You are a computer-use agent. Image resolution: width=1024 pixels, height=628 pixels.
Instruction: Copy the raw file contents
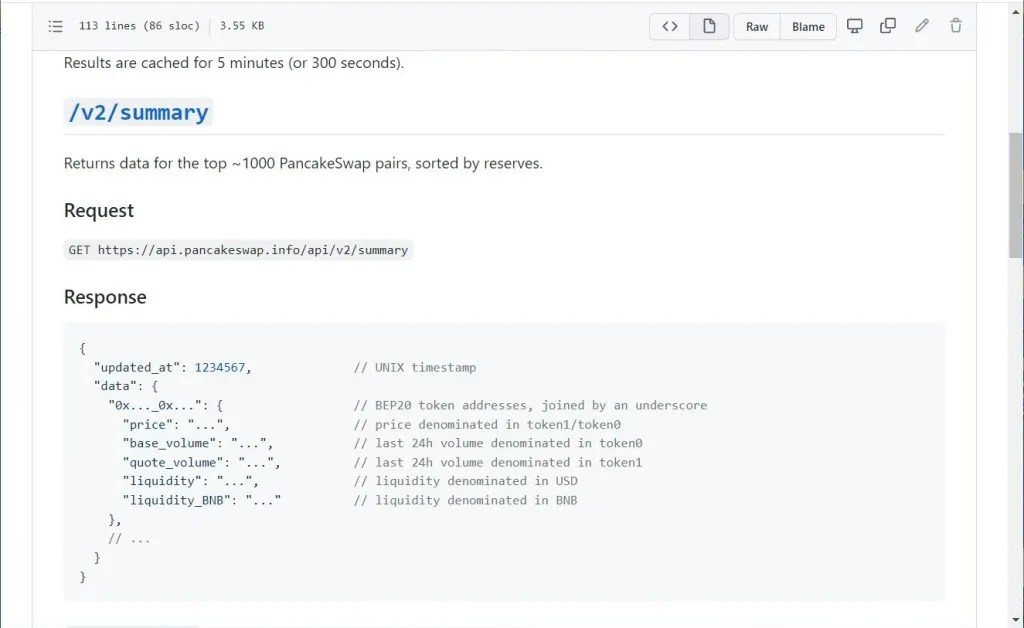[x=887, y=26]
